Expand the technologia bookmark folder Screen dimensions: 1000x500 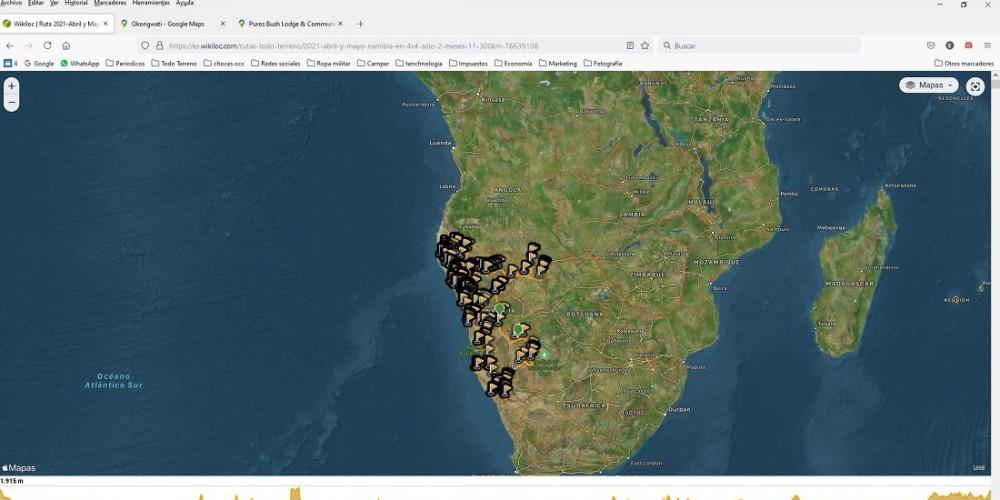419,63
